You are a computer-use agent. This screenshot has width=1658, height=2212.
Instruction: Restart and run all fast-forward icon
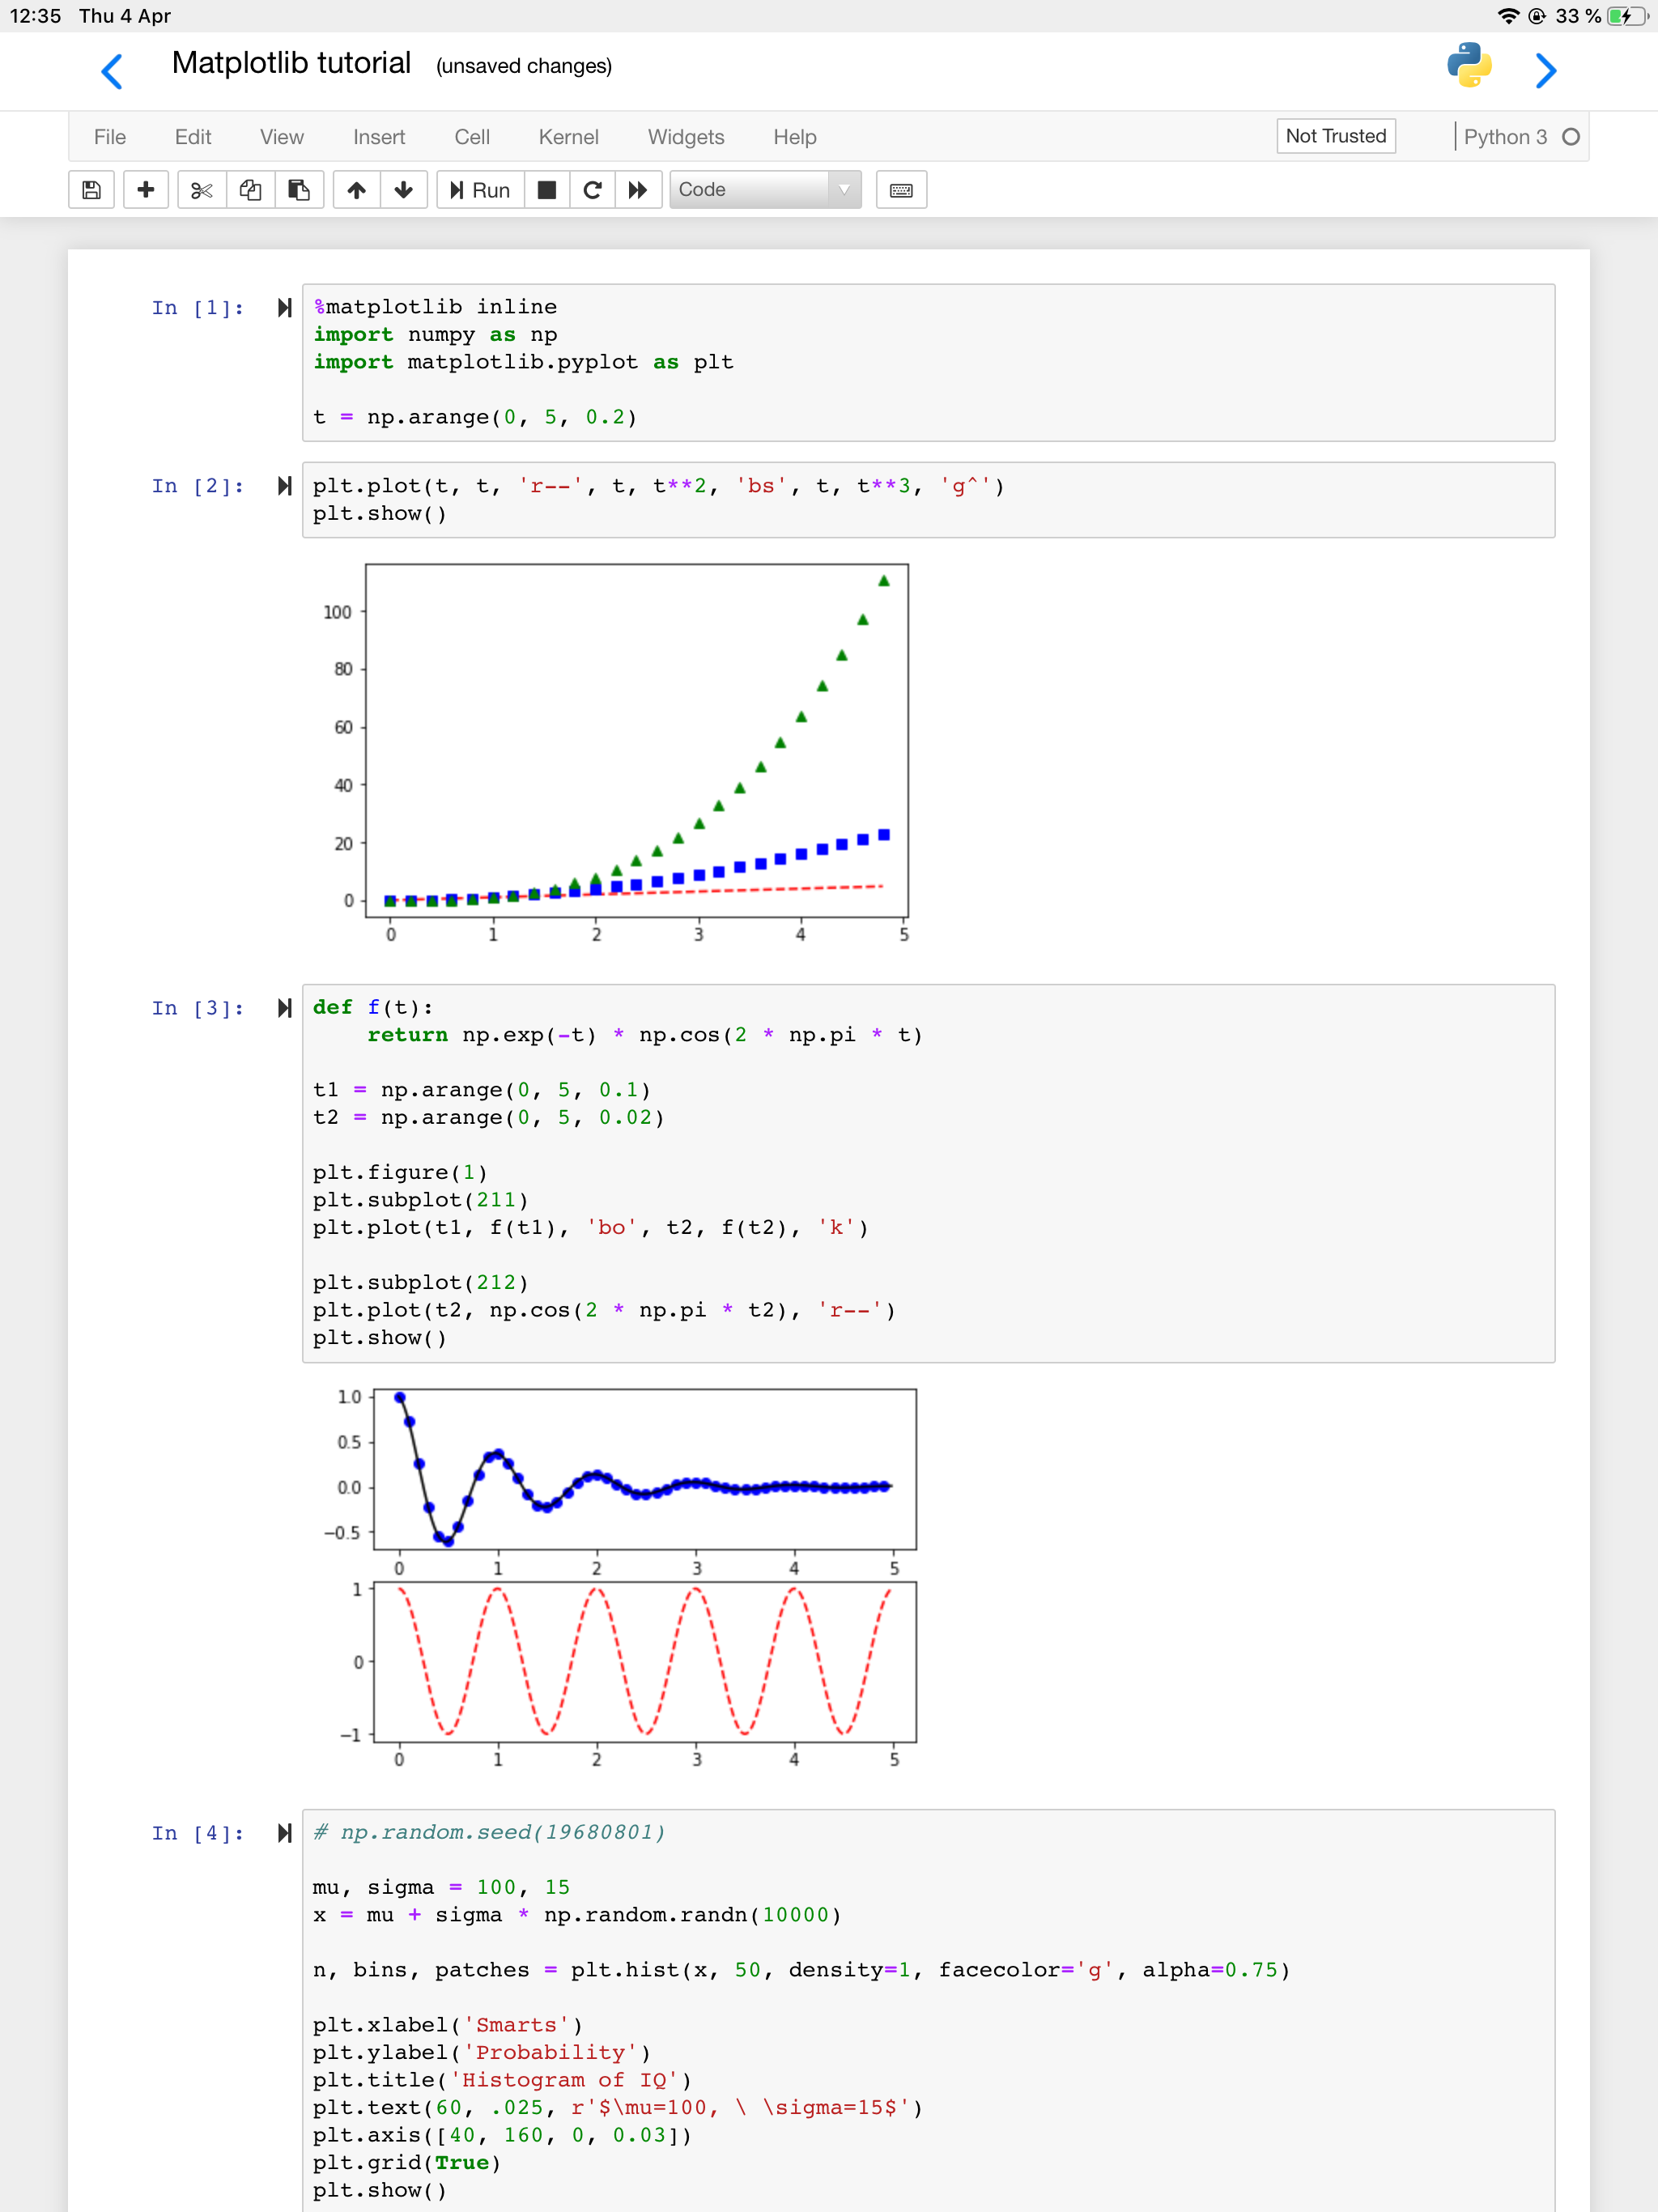pos(638,190)
